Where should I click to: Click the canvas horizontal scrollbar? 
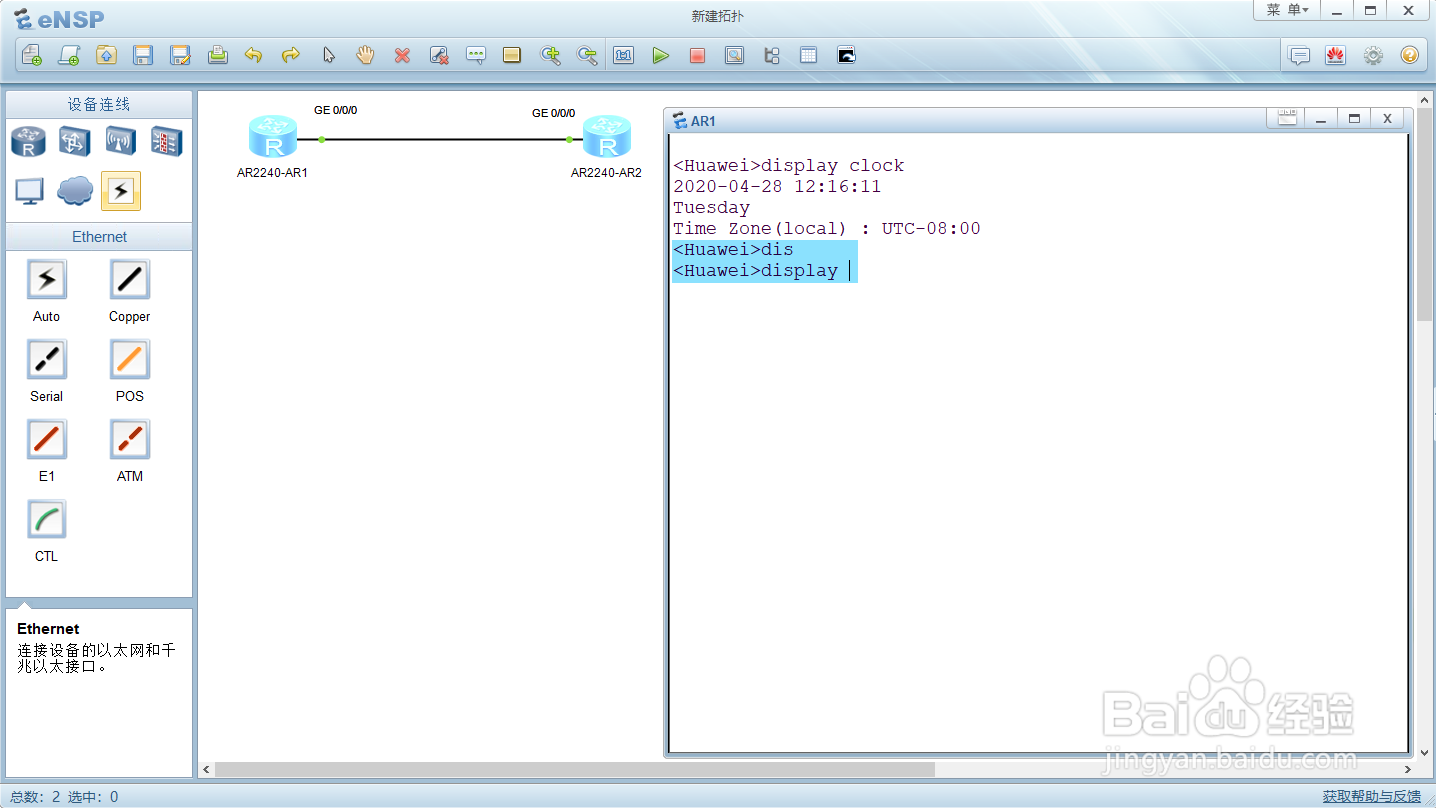pos(574,769)
